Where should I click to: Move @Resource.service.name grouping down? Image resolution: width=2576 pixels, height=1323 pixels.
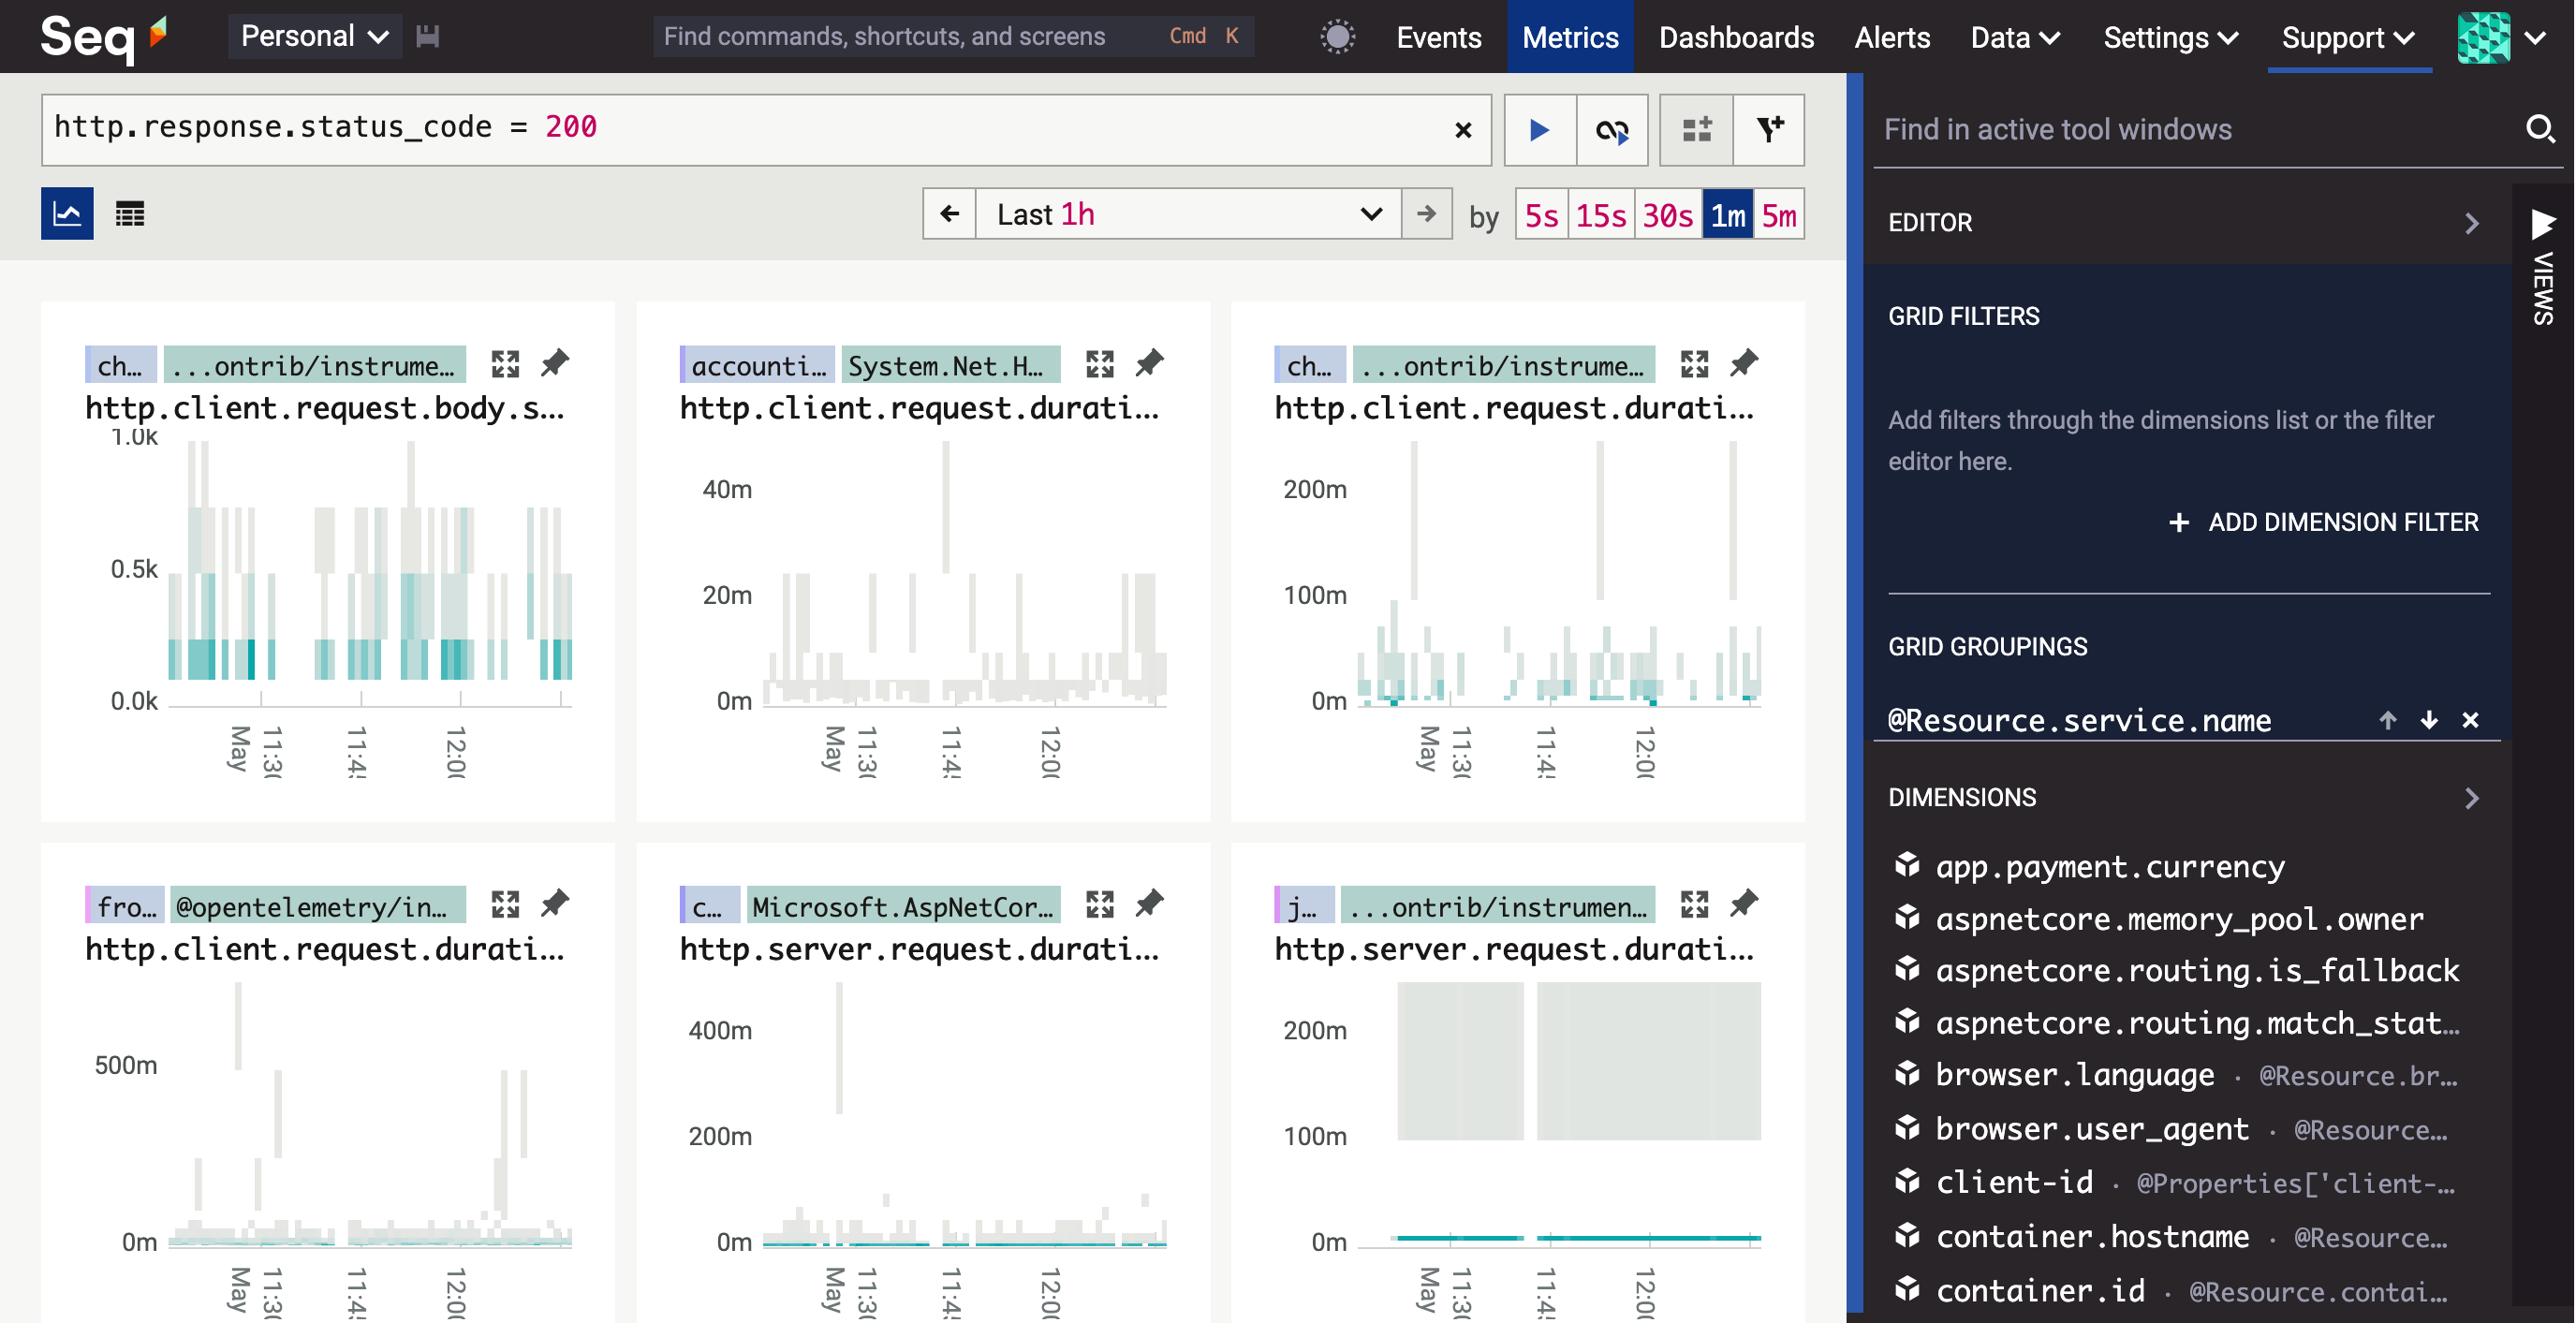pyautogui.click(x=2429, y=720)
